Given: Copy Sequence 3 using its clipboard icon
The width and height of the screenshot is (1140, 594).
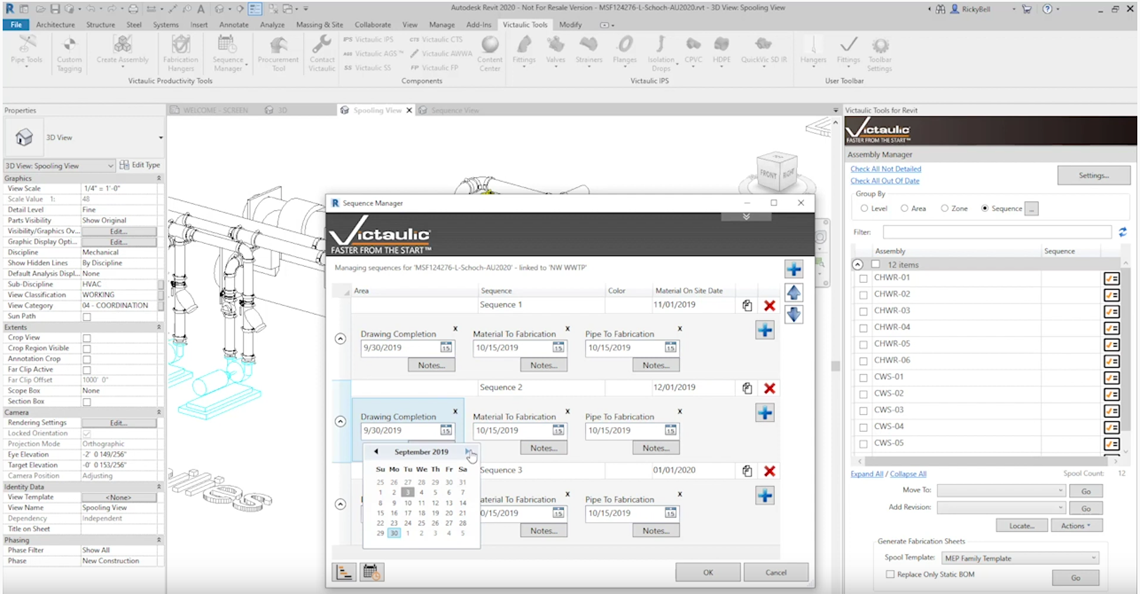Looking at the screenshot, I should point(747,472).
